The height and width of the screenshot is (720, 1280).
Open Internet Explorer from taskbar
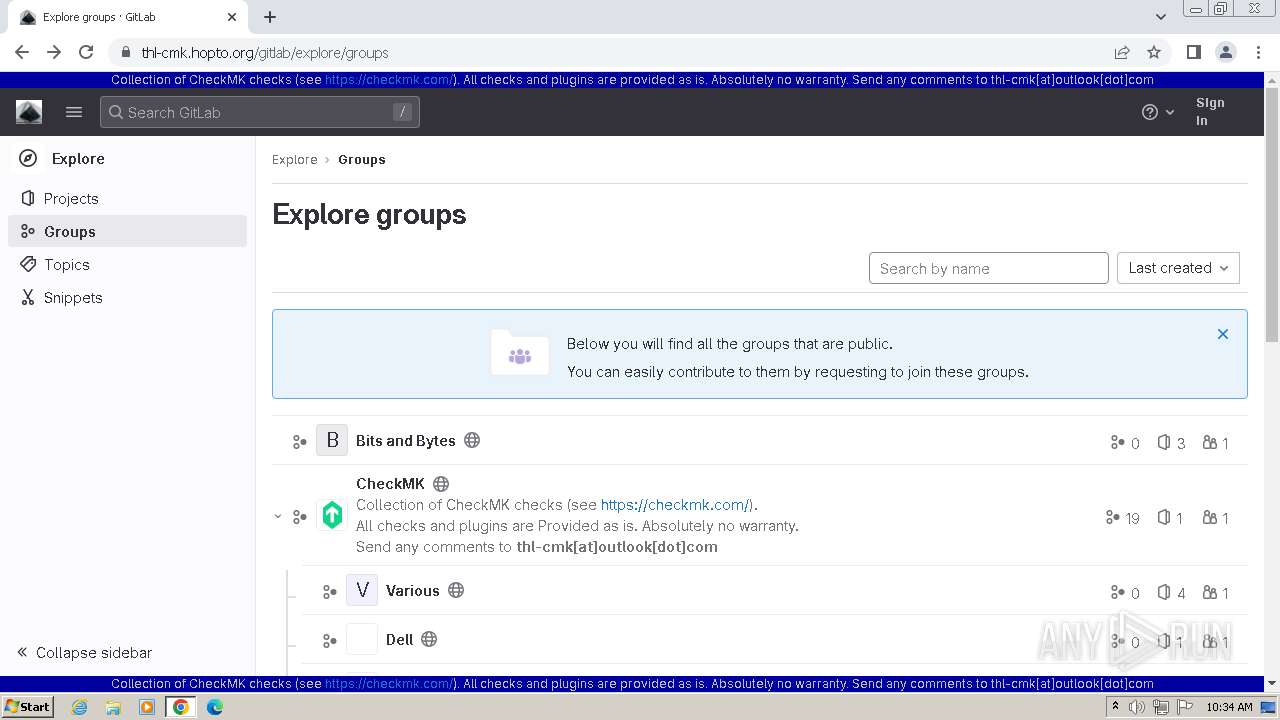coord(80,707)
